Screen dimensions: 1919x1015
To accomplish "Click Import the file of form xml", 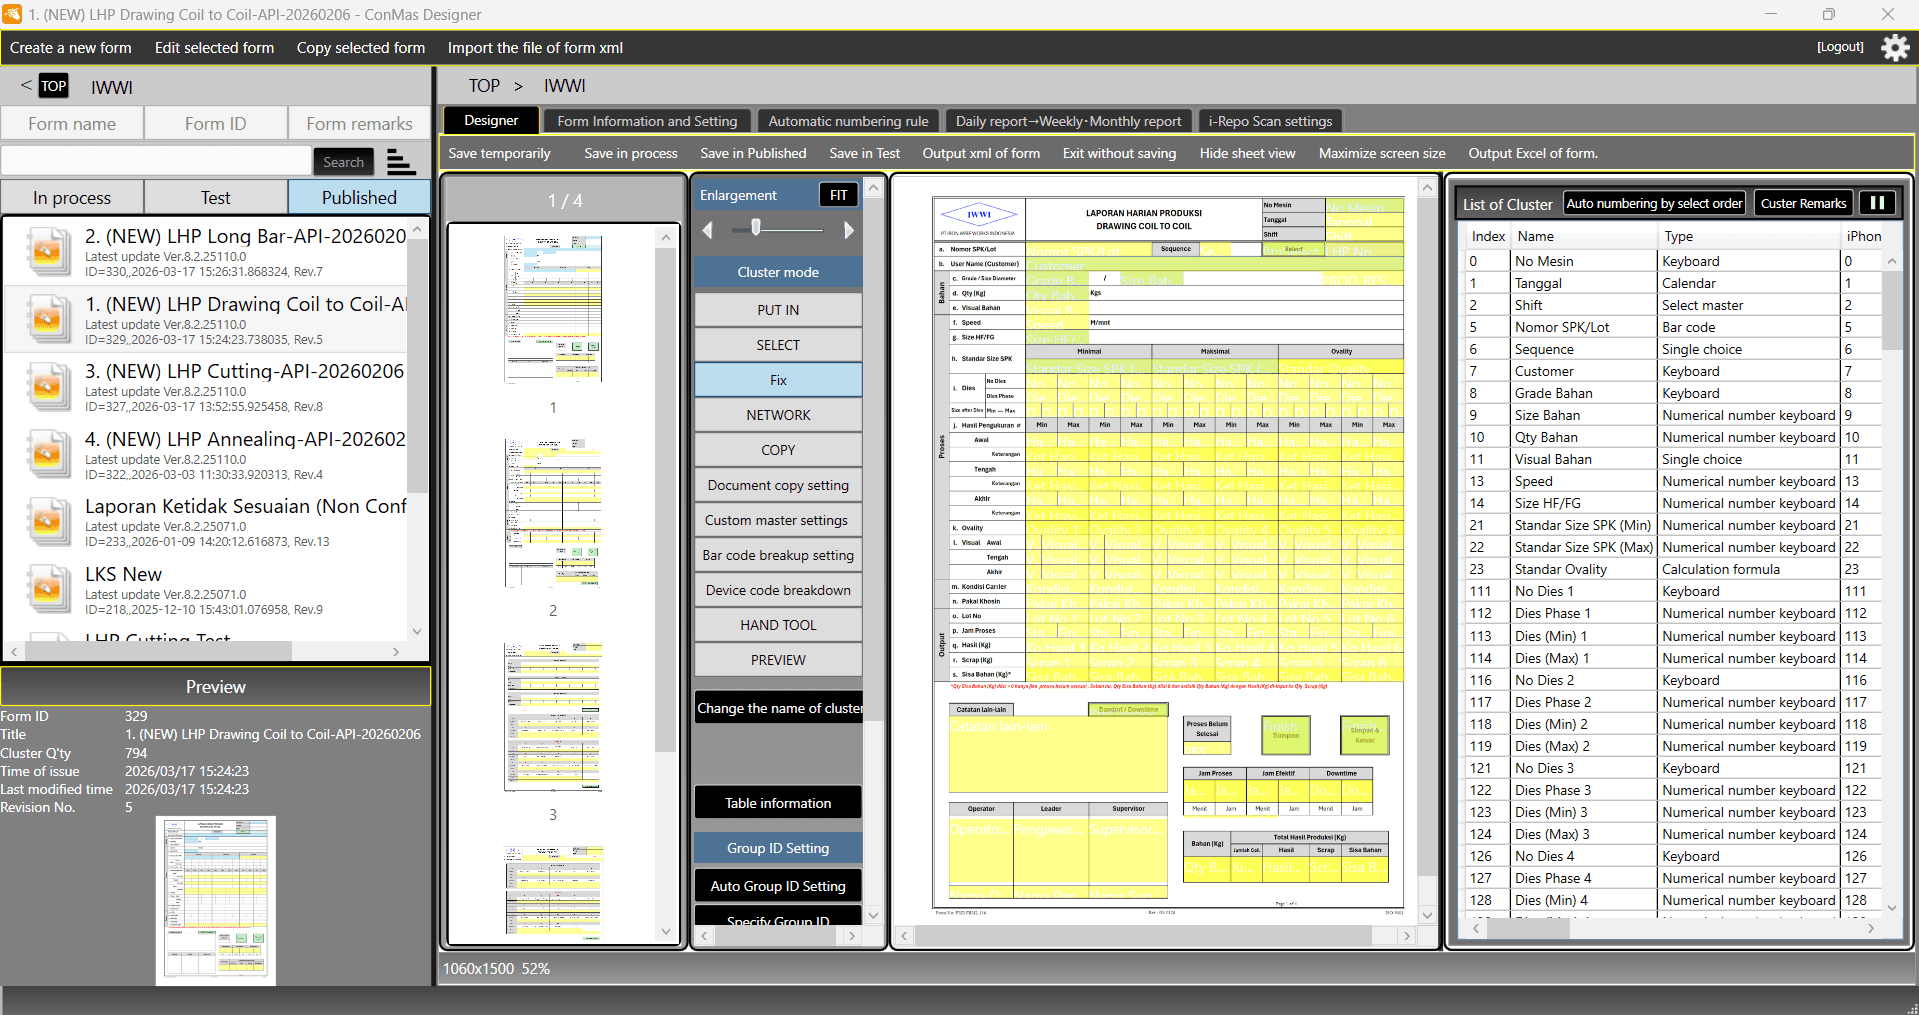I will (535, 48).
